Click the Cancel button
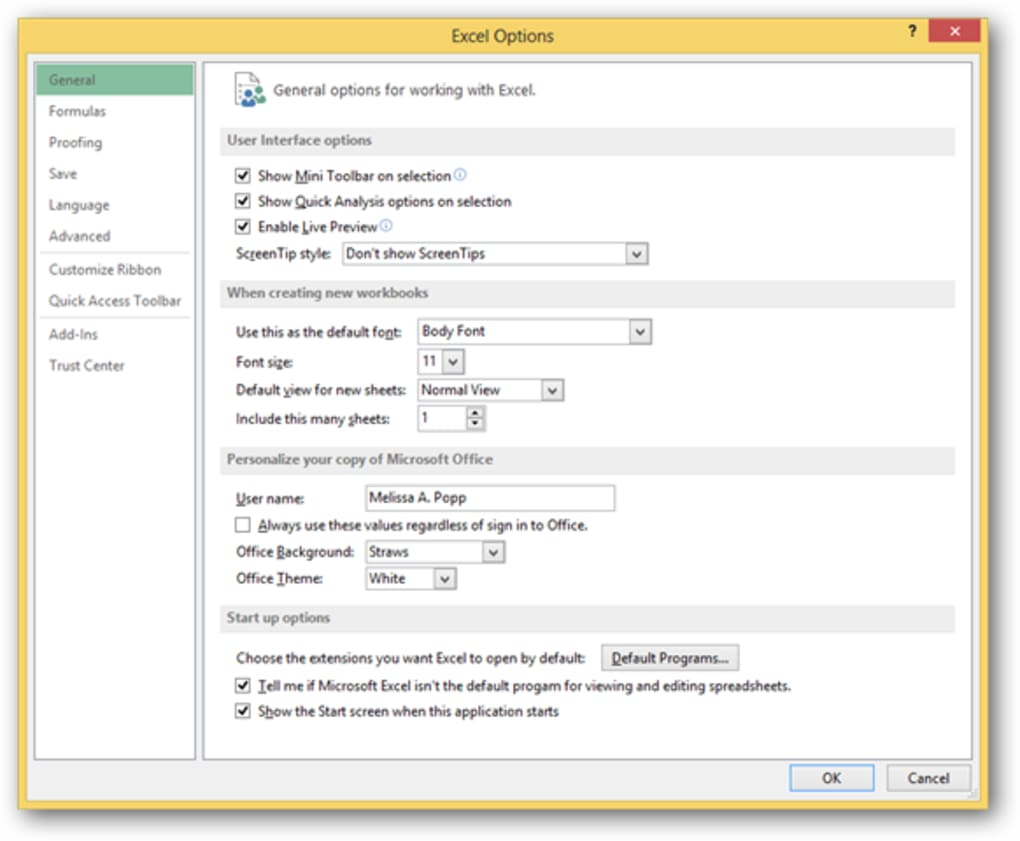This screenshot has width=1020, height=841. (928, 778)
